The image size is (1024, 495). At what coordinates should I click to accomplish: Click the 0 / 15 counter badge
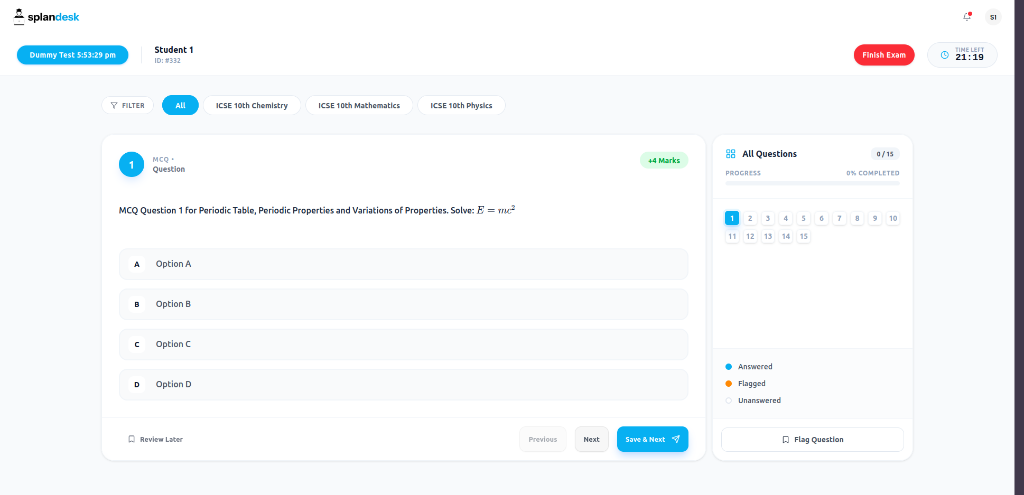[885, 154]
